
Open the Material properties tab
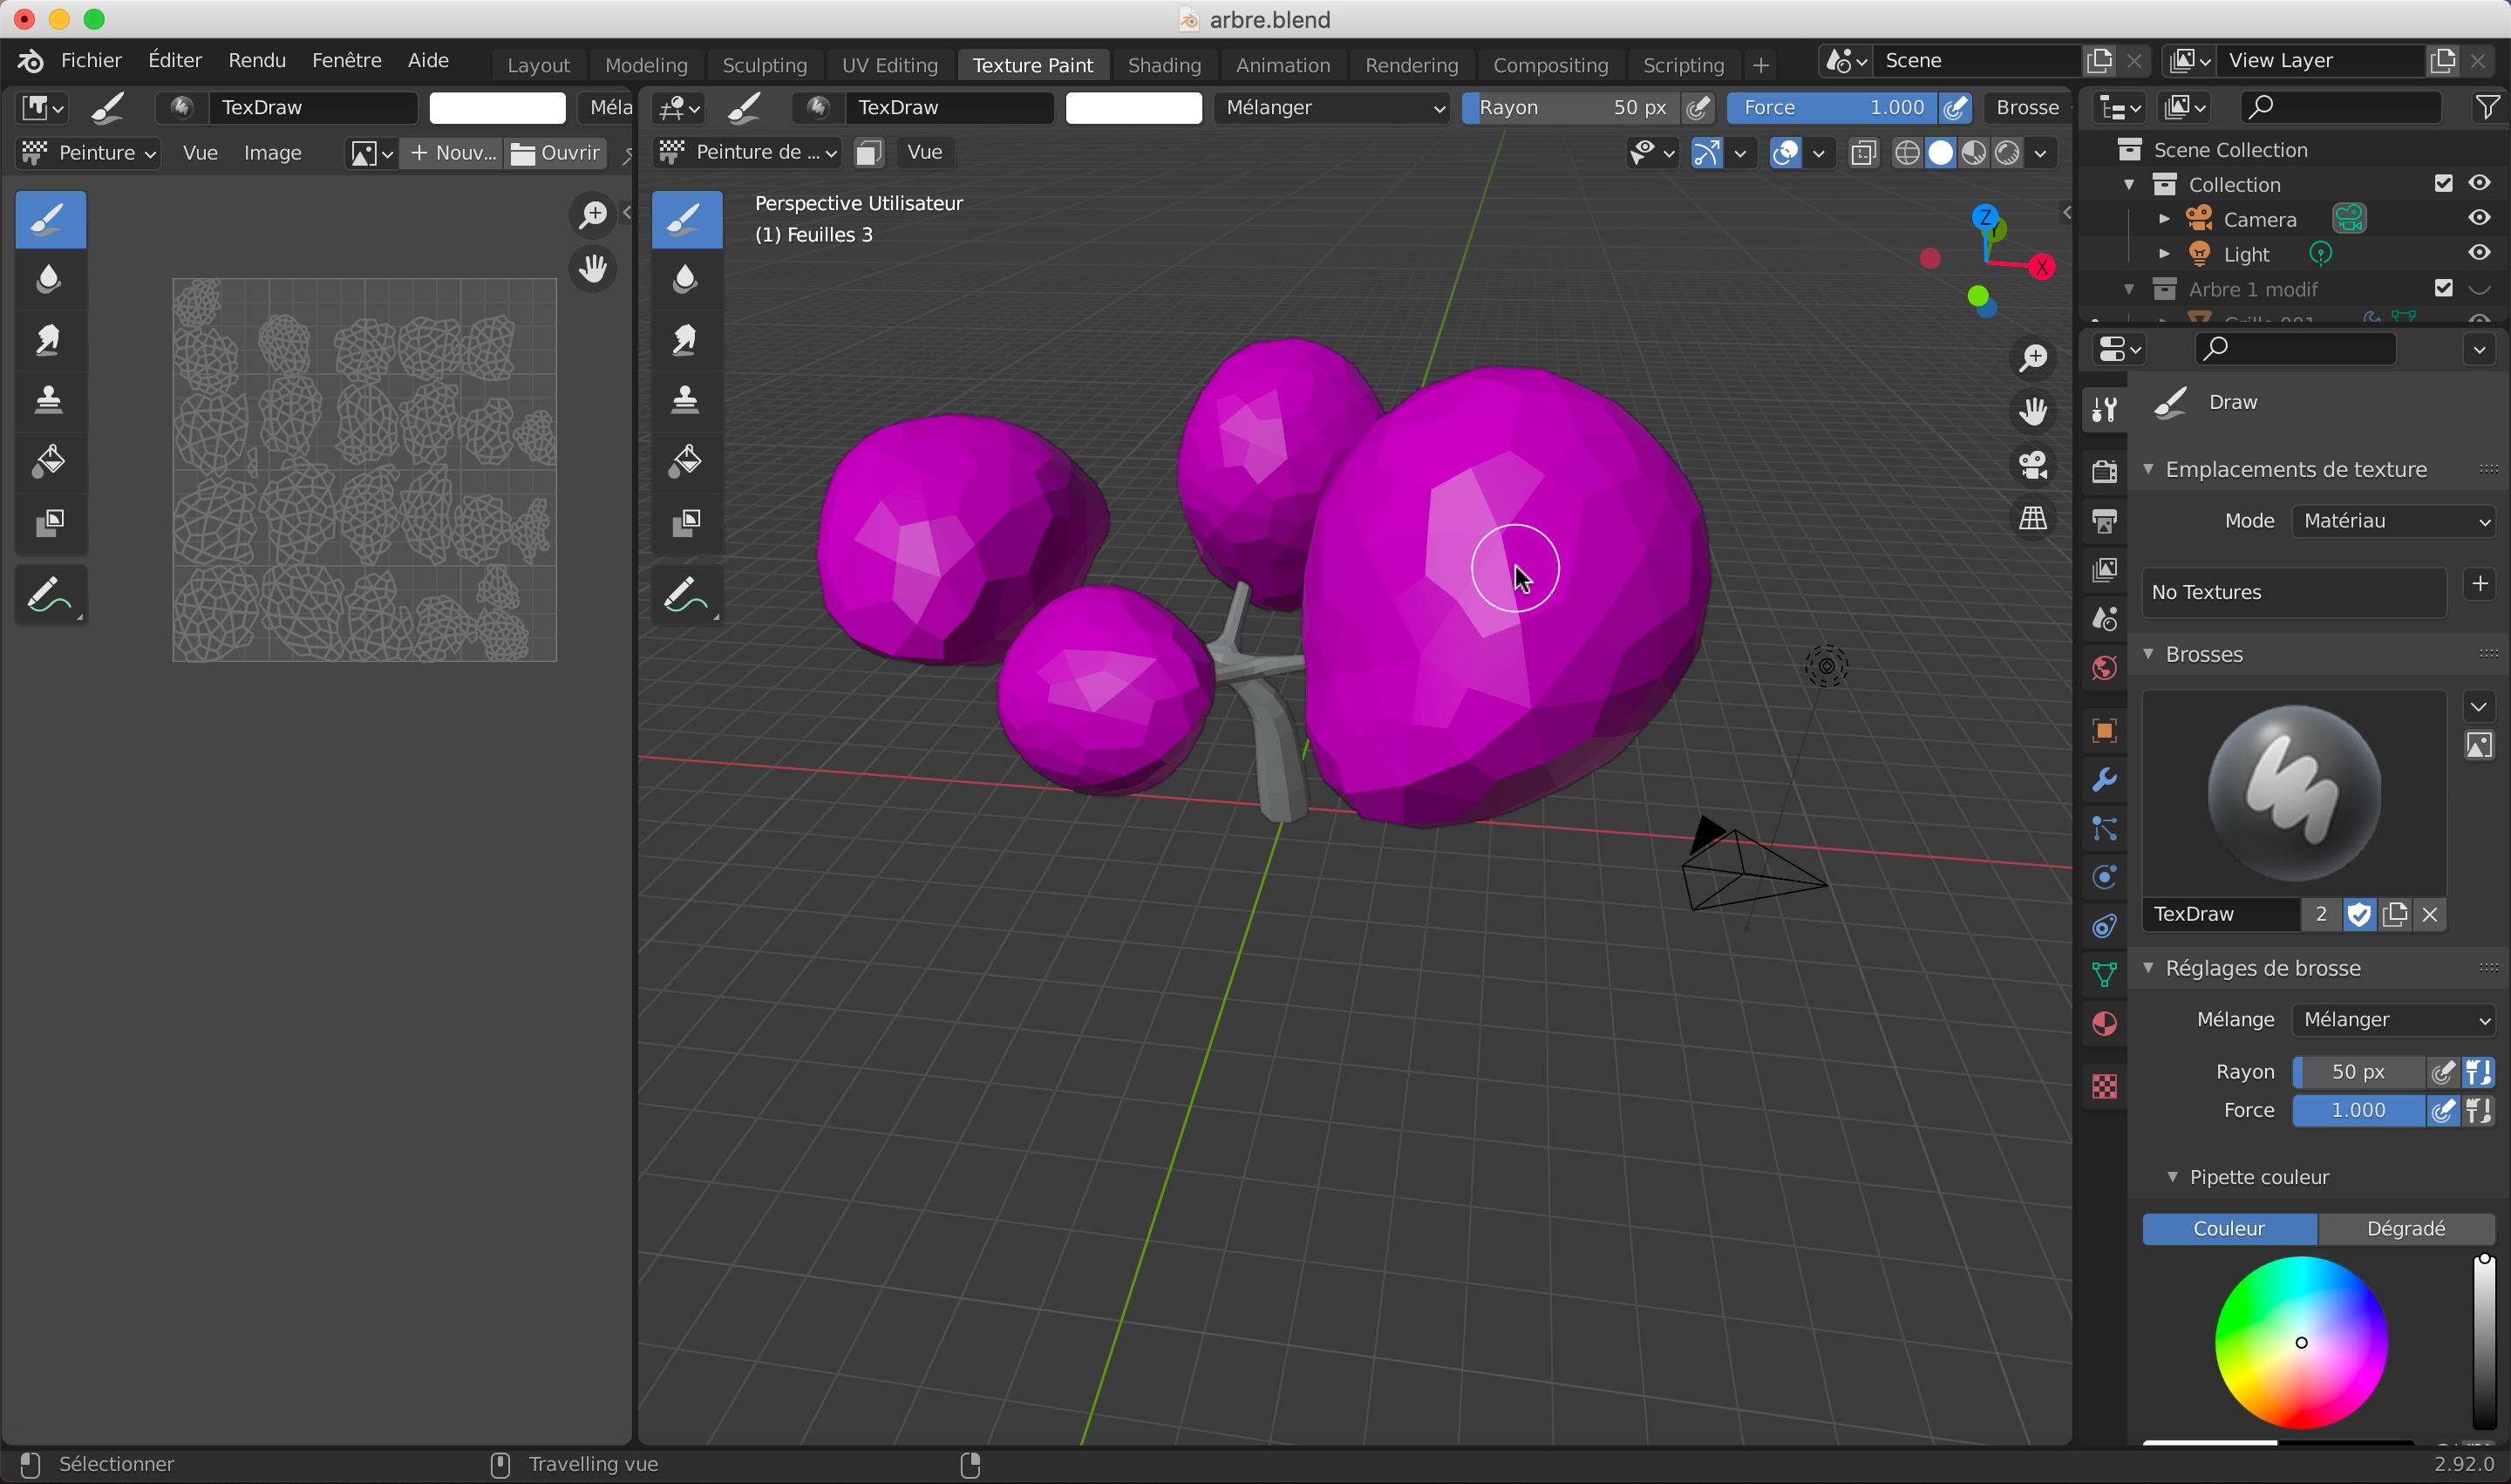(x=2104, y=1023)
